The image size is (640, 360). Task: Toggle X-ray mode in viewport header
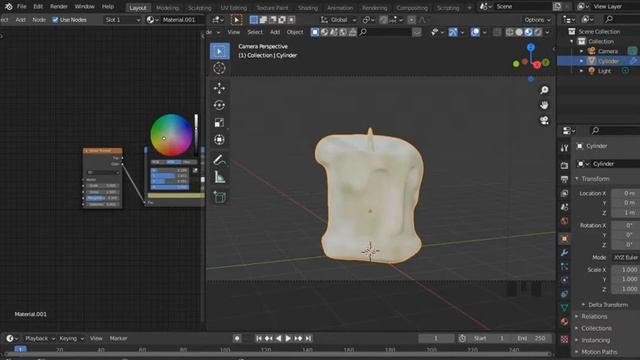click(x=497, y=32)
